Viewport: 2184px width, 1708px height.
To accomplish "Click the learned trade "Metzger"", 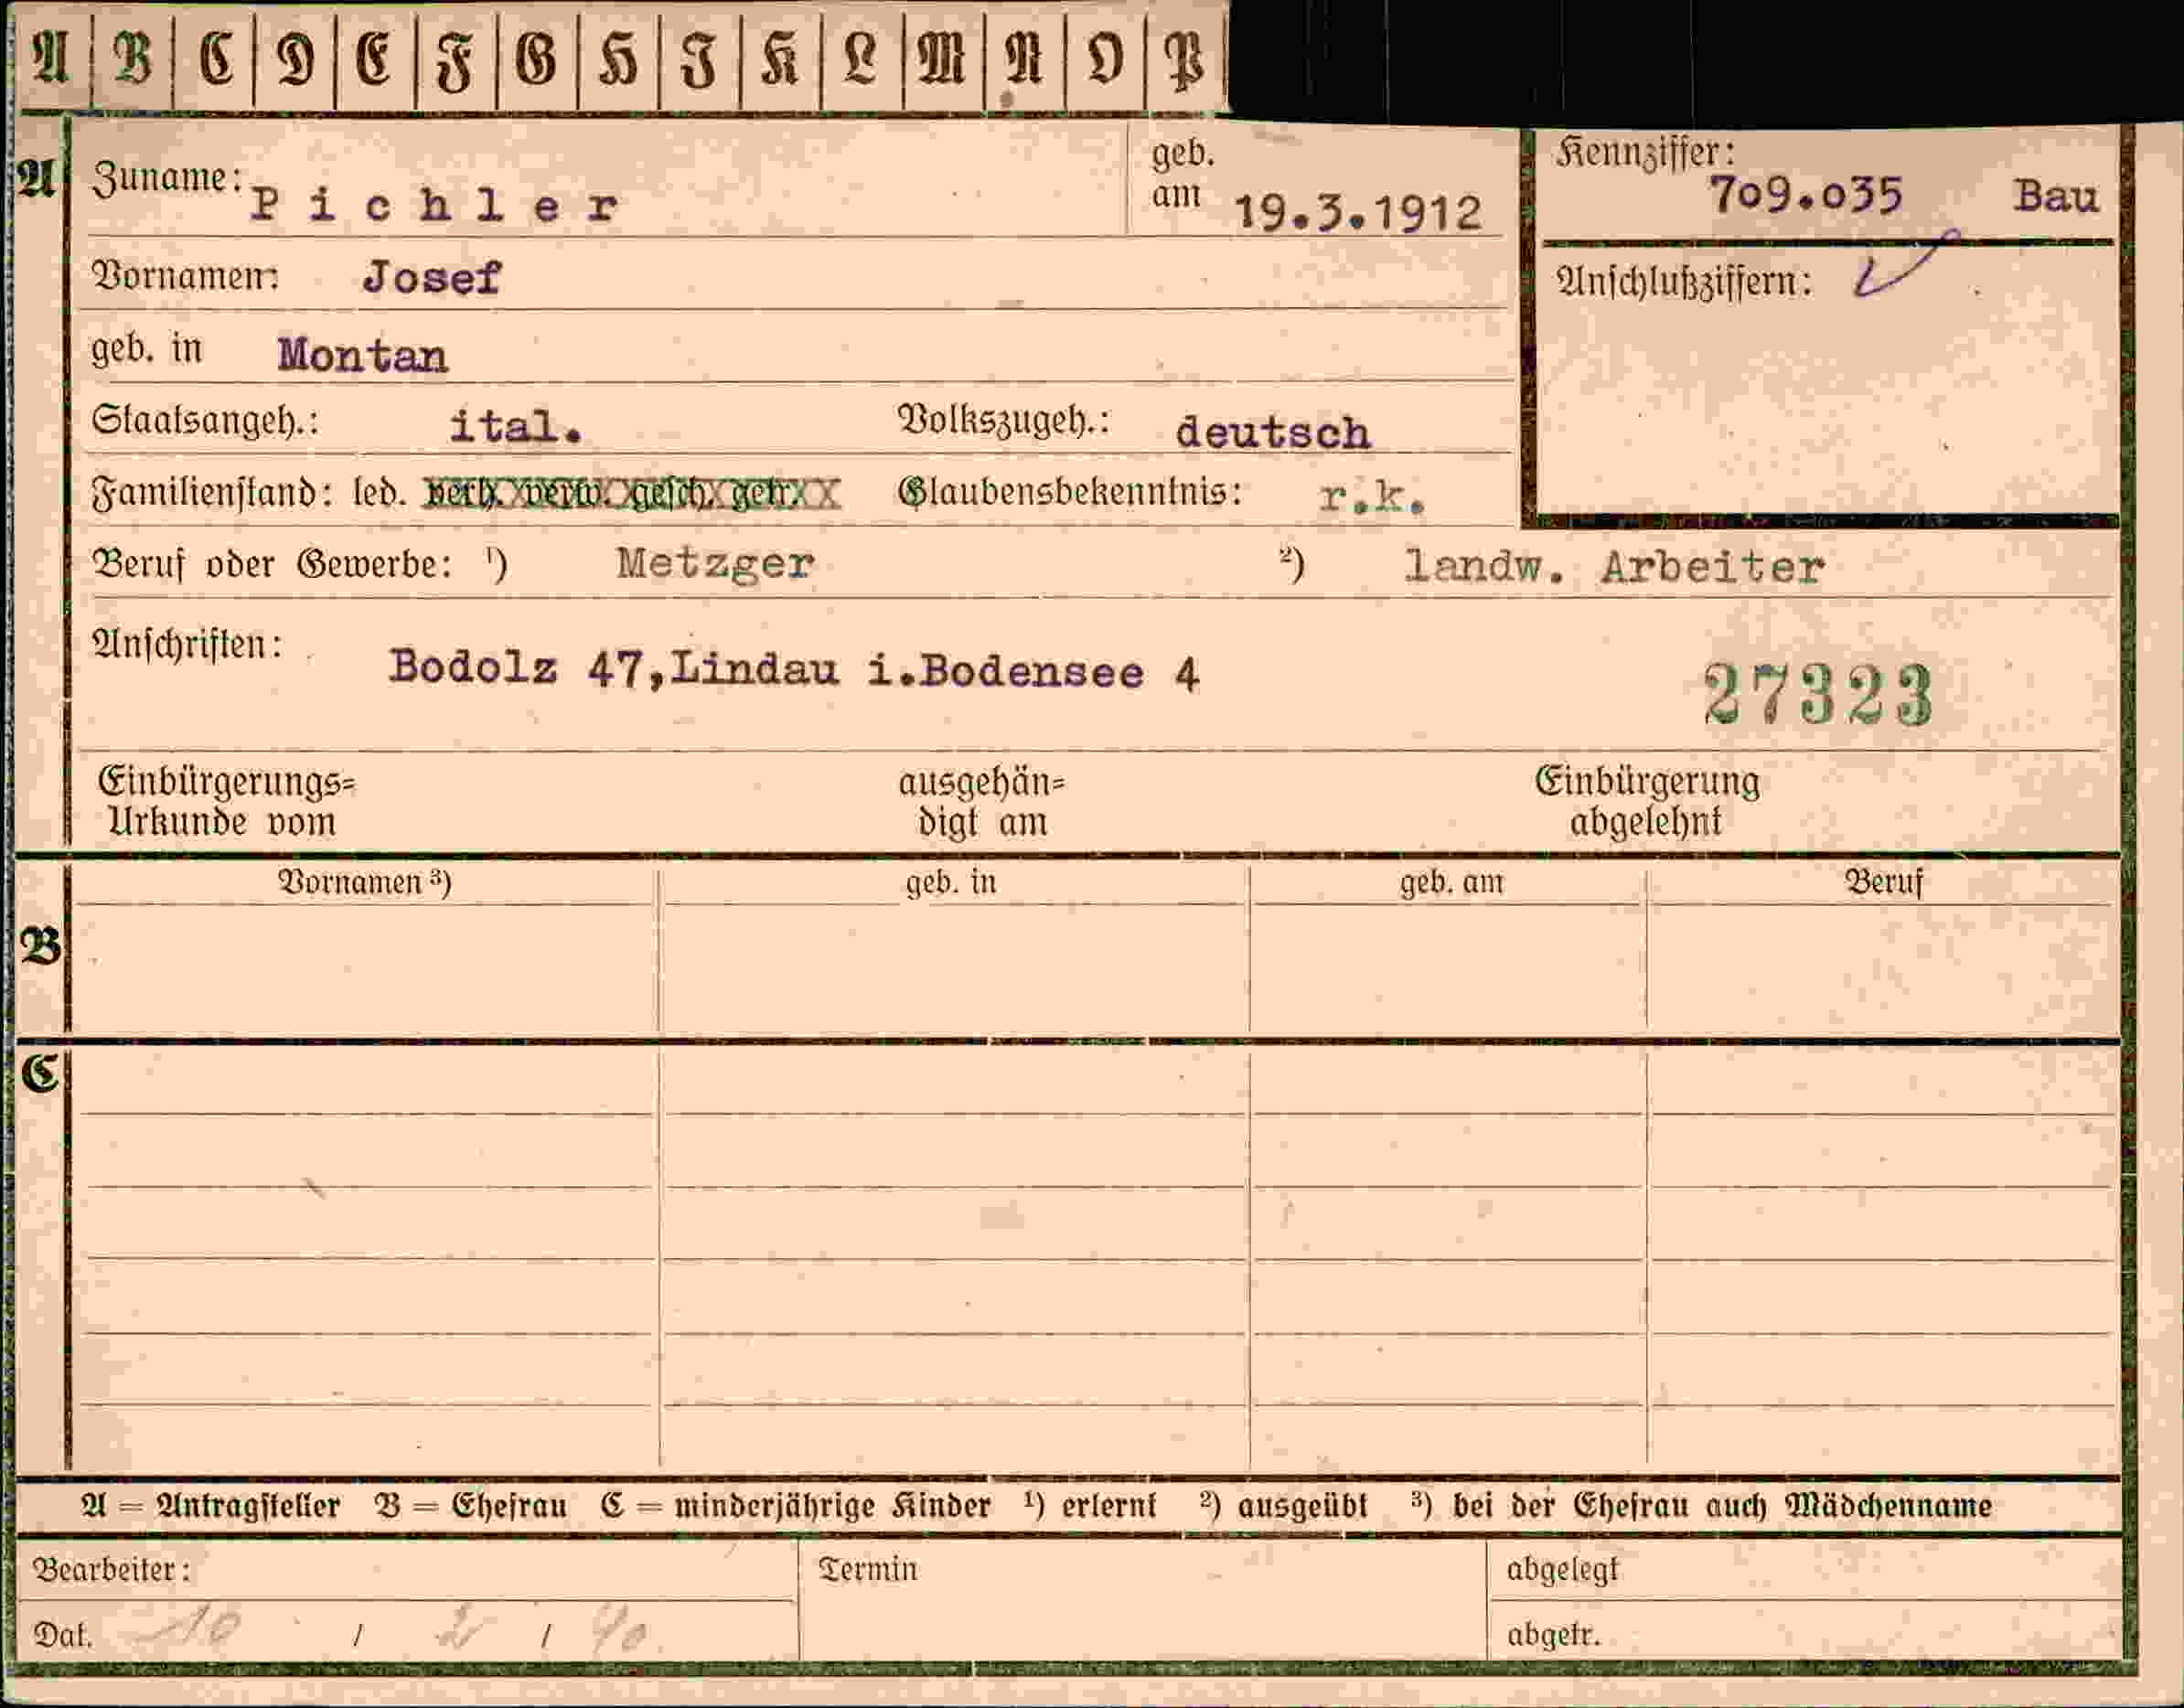I will point(715,565).
